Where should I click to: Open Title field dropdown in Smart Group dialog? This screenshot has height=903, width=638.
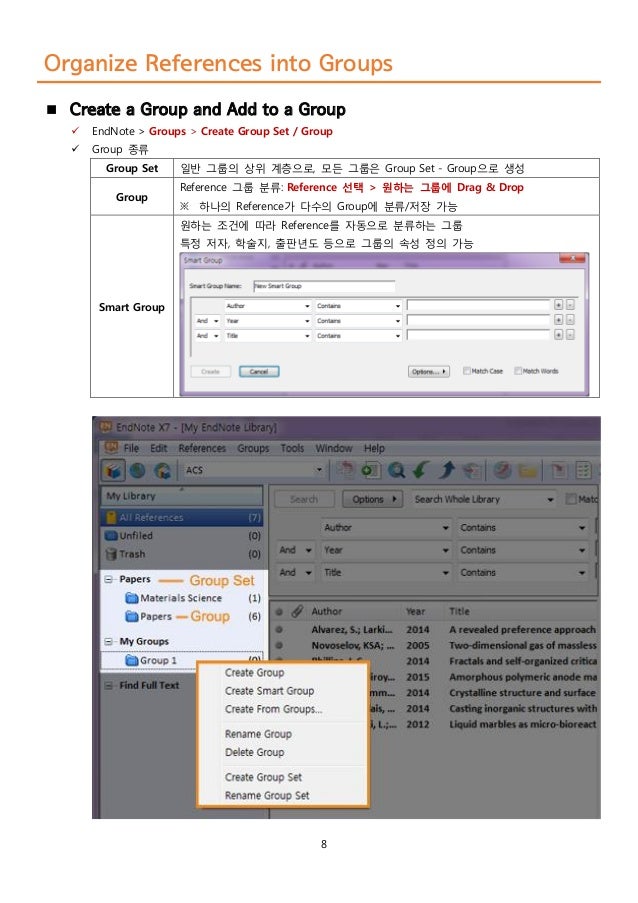pyautogui.click(x=268, y=335)
